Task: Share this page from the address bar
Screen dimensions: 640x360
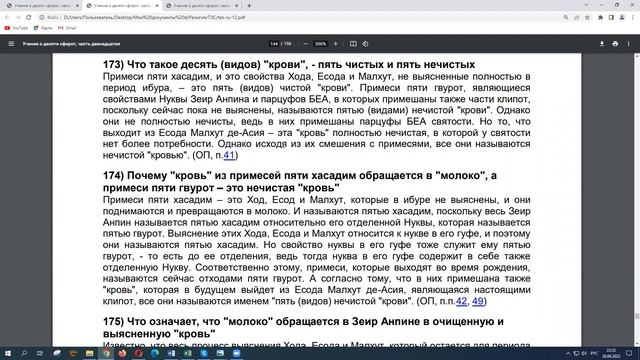Action: pos(576,17)
